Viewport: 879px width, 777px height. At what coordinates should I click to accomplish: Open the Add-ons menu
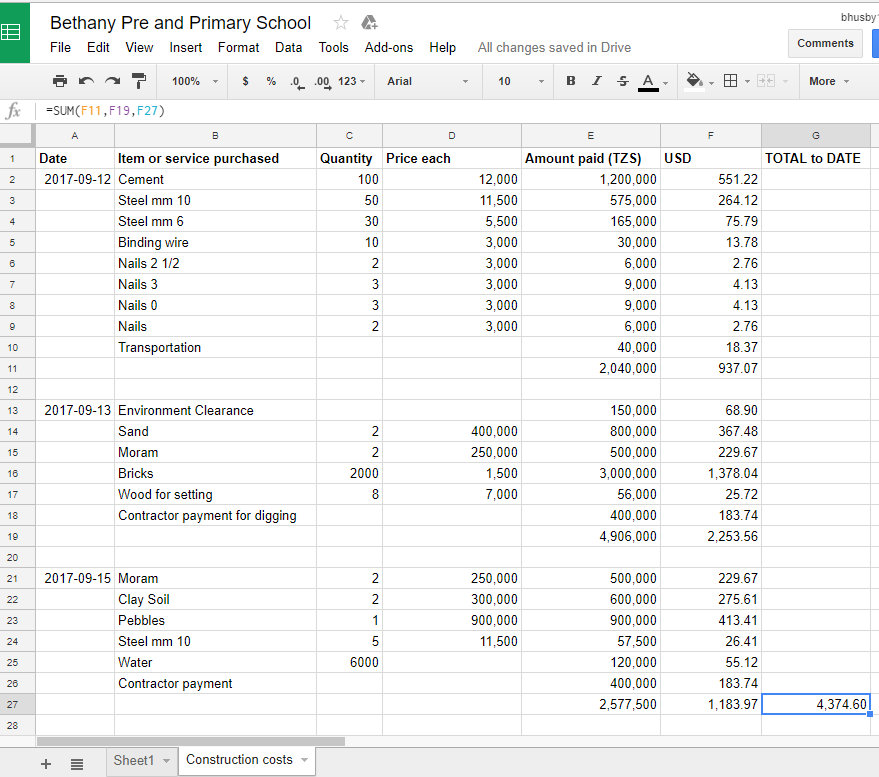pos(388,48)
